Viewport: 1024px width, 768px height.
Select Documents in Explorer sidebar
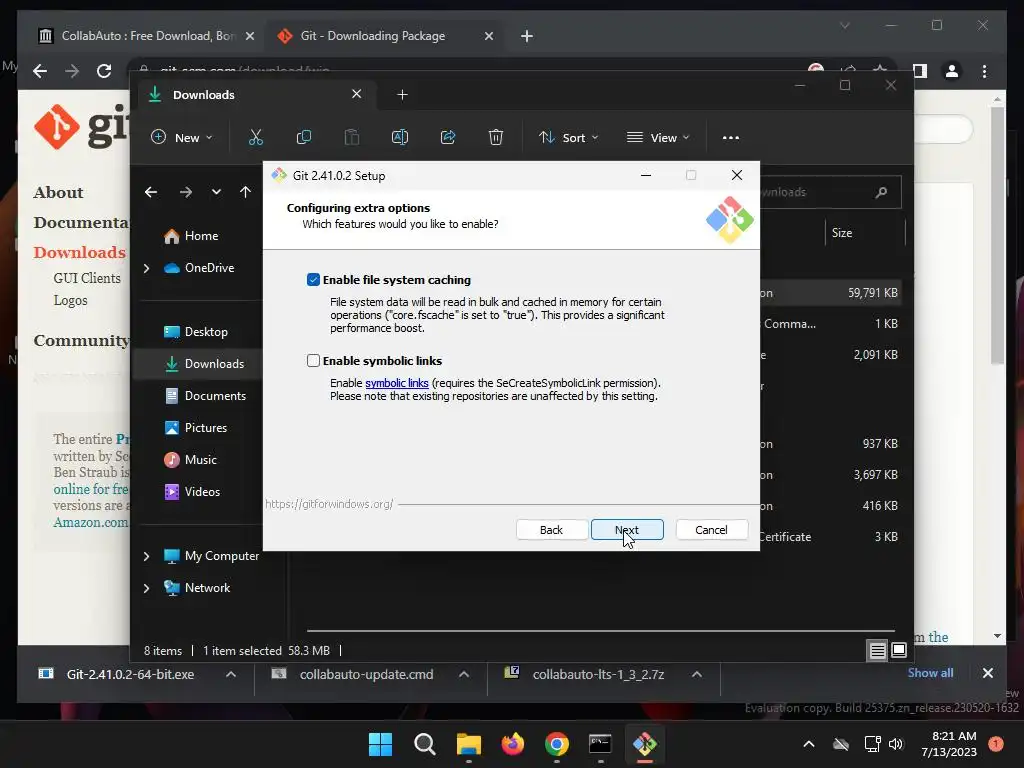click(x=206, y=396)
